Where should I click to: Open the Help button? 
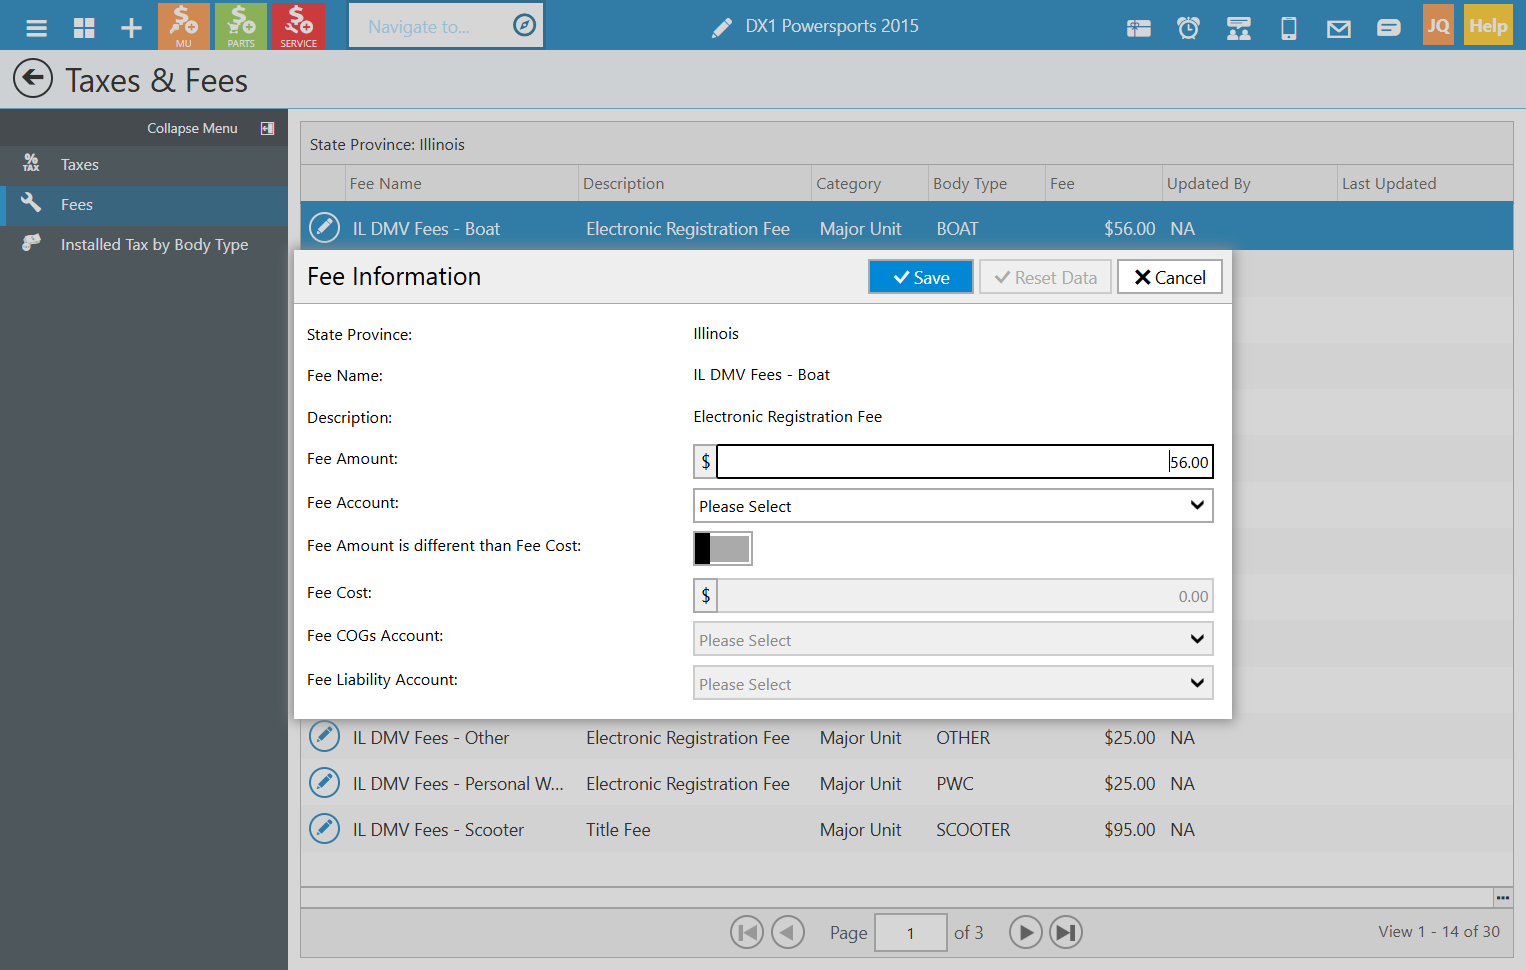click(x=1488, y=26)
